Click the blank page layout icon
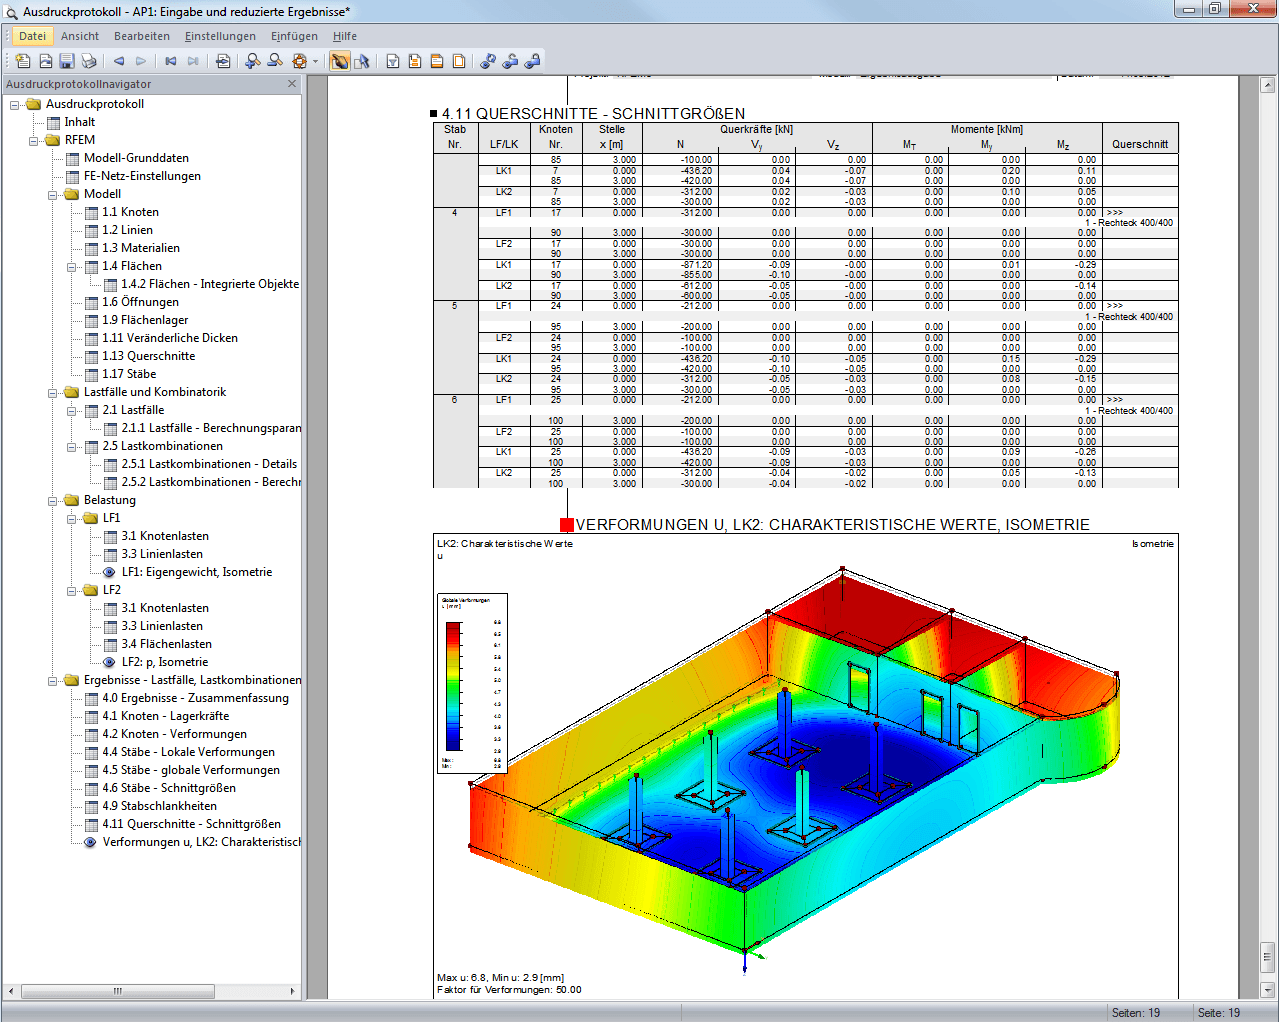 (459, 61)
